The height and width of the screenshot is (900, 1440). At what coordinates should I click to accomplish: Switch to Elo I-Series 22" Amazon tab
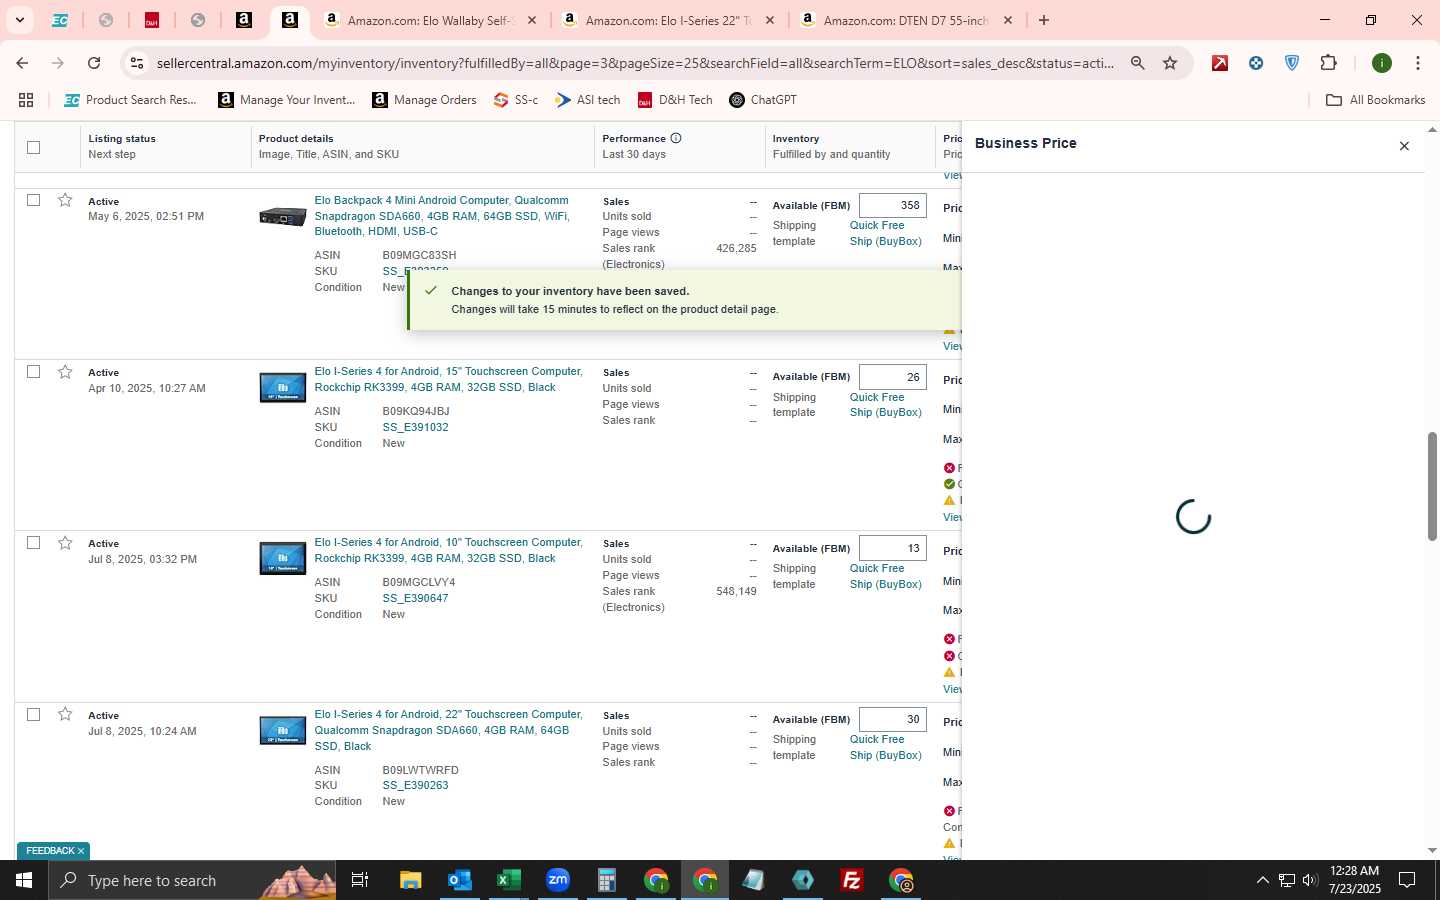coord(668,20)
